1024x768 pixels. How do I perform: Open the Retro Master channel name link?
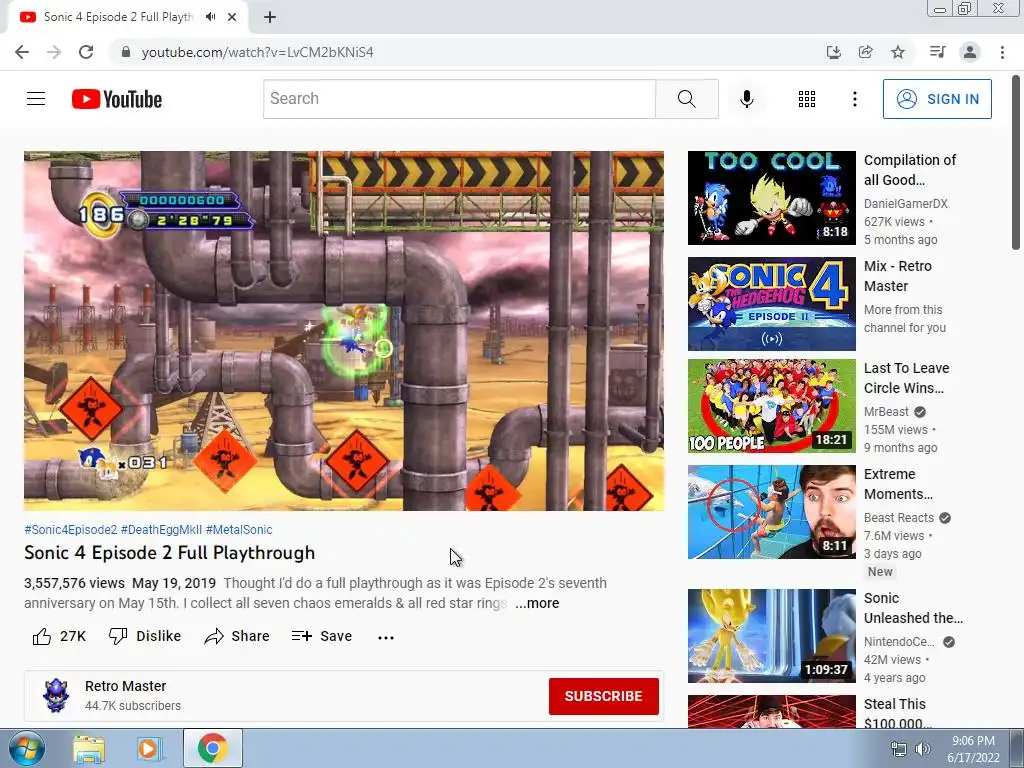(x=125, y=686)
